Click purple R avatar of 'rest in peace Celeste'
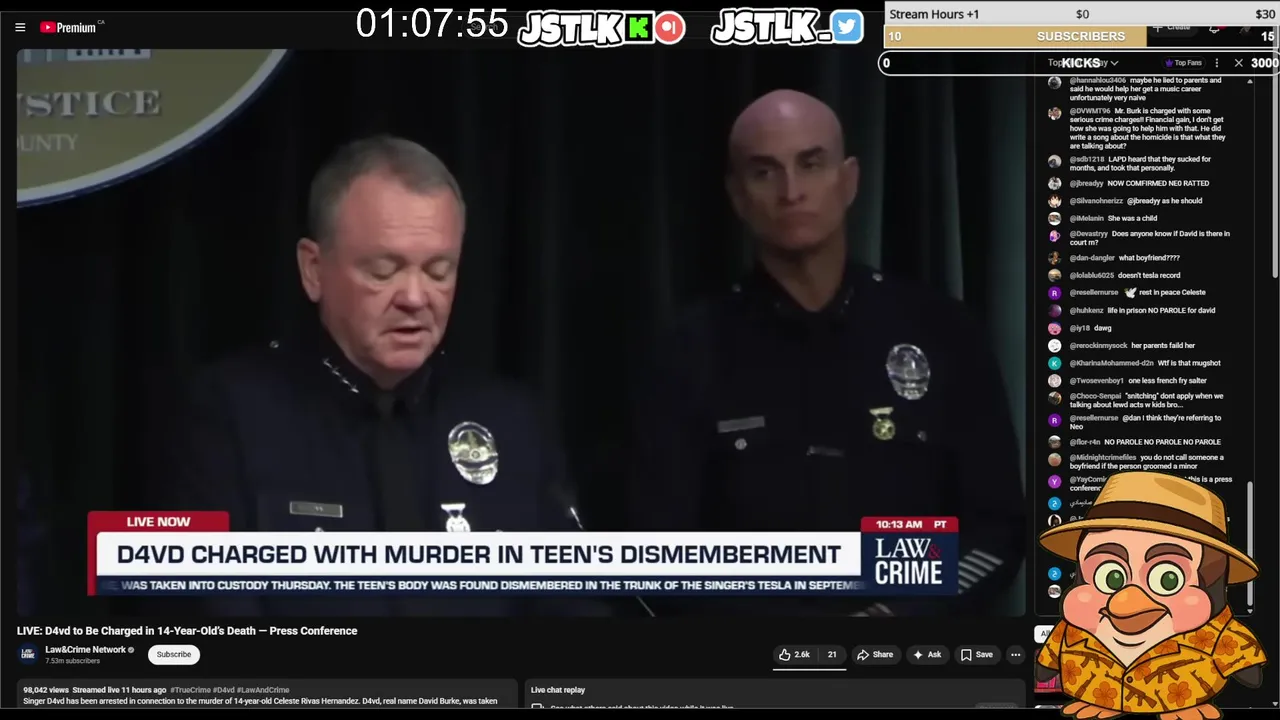Screen dimensions: 1280x720 point(1054,293)
